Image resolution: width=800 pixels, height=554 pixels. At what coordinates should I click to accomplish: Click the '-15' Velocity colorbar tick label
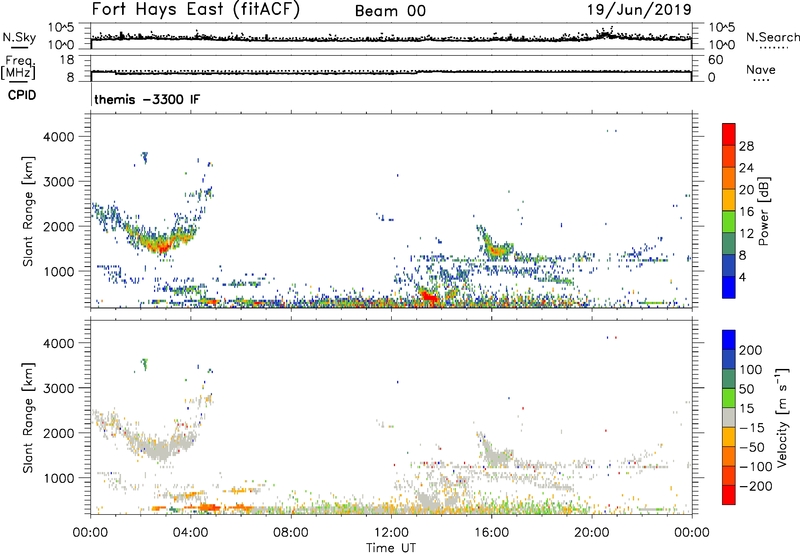[752, 428]
